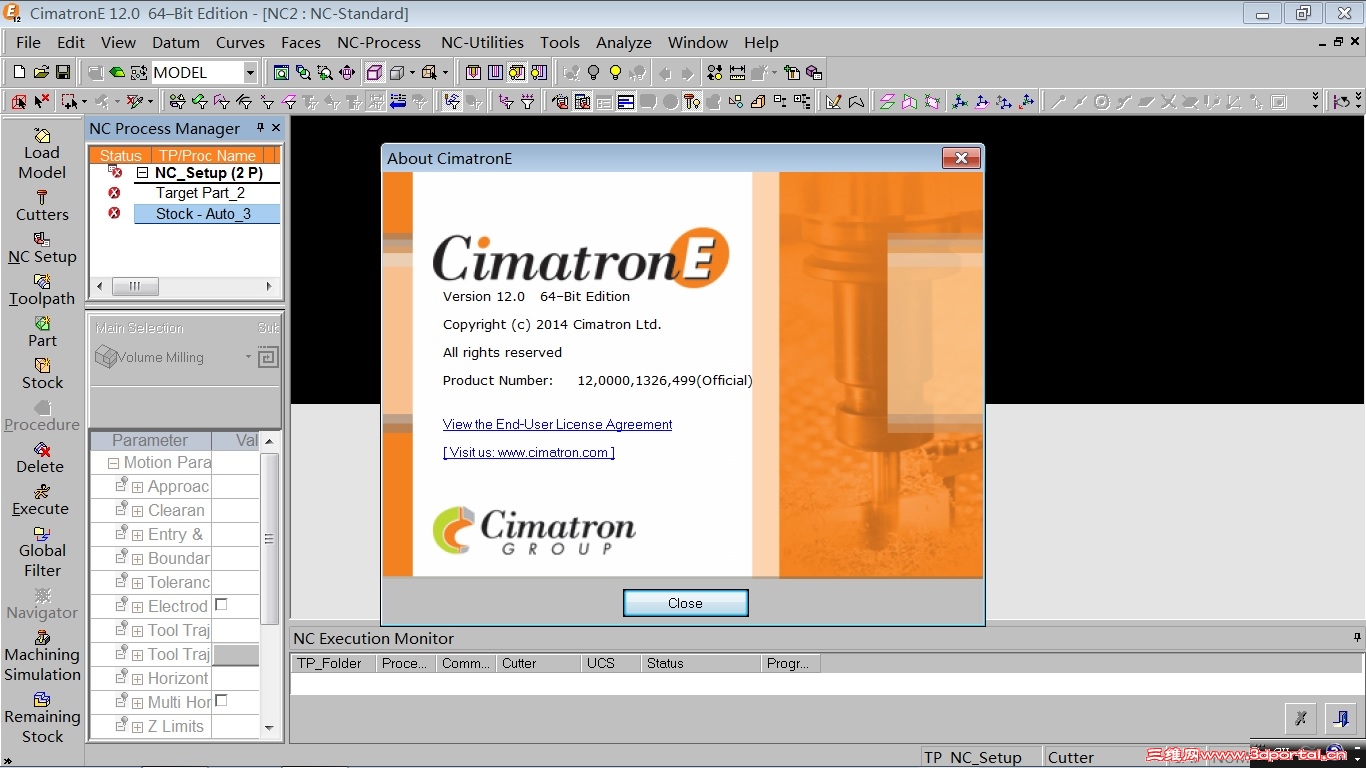Screen dimensions: 1366x768
Task: Open the Curves menu
Action: click(x=240, y=42)
